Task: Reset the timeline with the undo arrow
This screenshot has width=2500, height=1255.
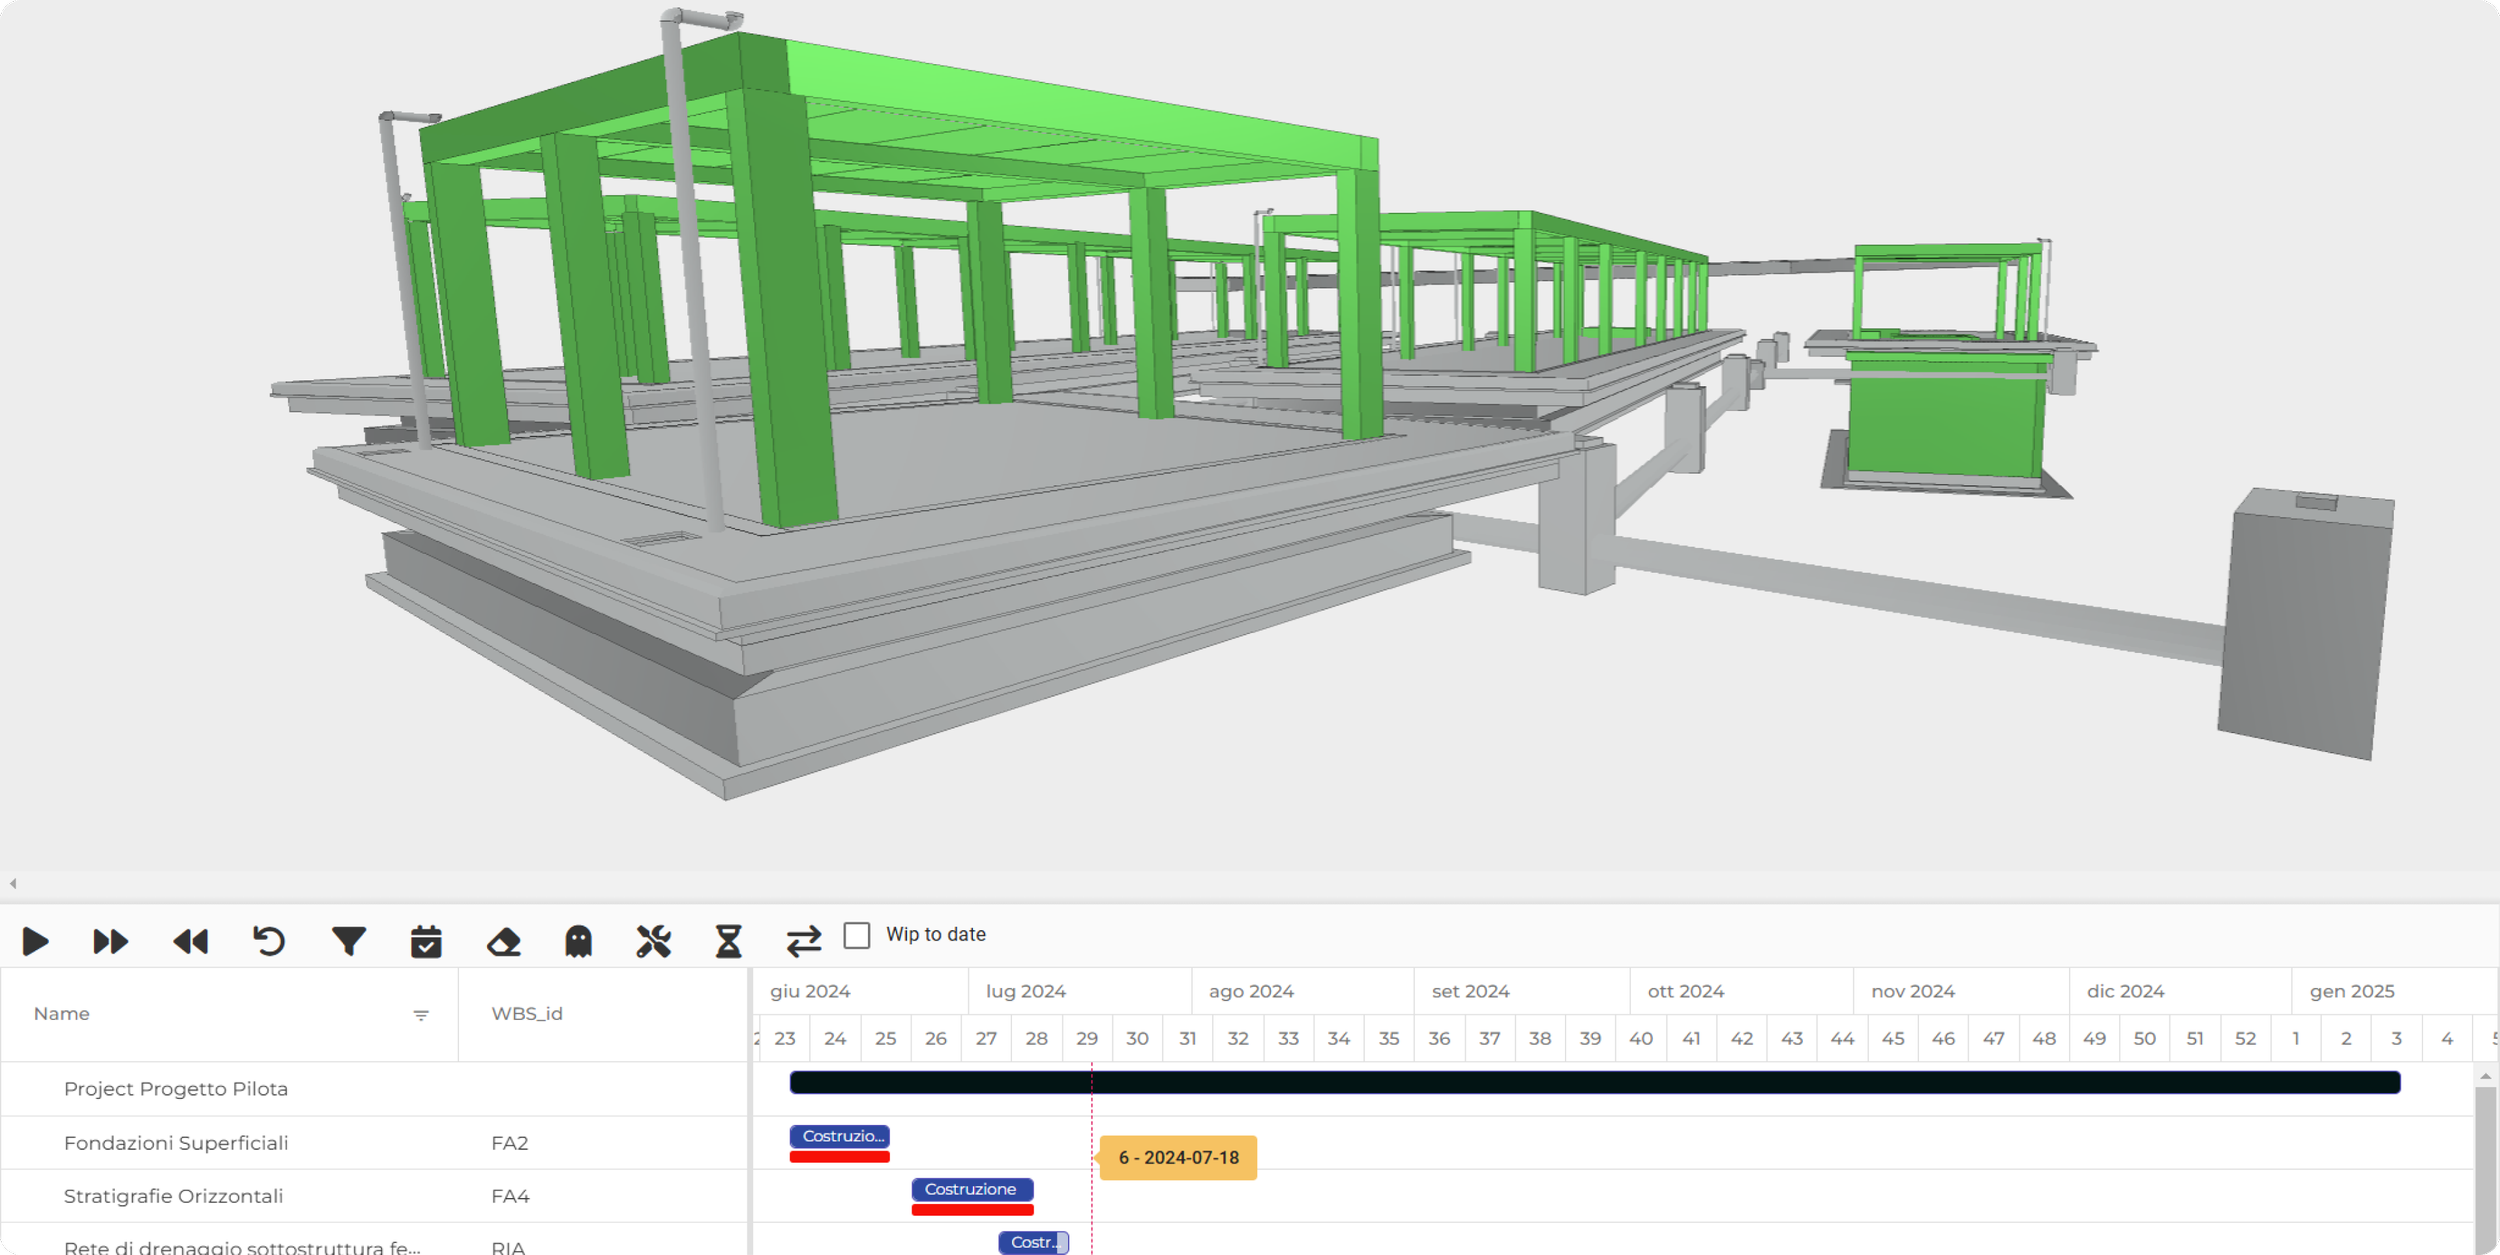Action: click(269, 941)
